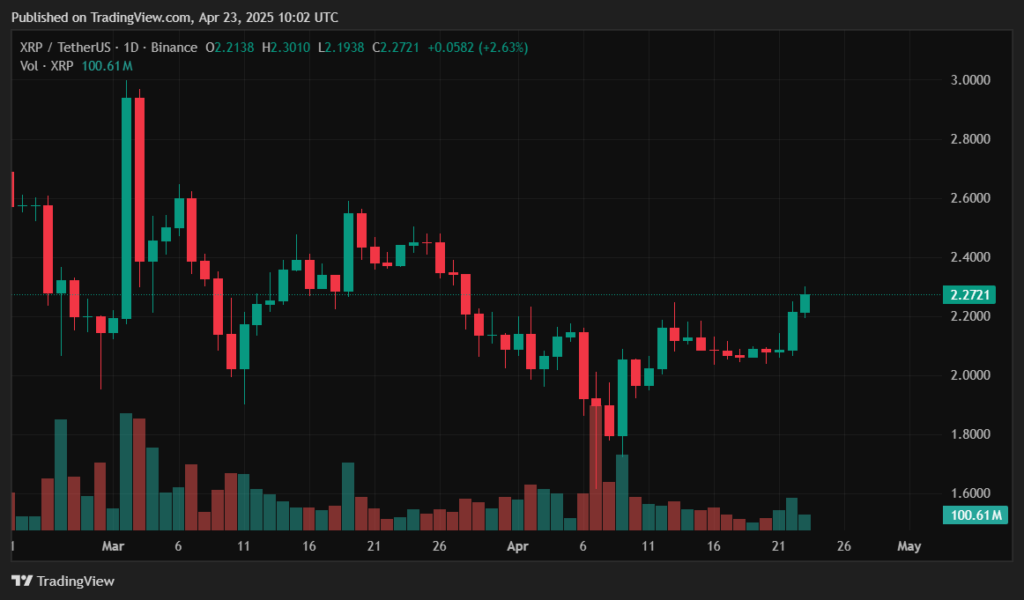Click the Open value O2.2138
The width and height of the screenshot is (1024, 600).
[230, 48]
